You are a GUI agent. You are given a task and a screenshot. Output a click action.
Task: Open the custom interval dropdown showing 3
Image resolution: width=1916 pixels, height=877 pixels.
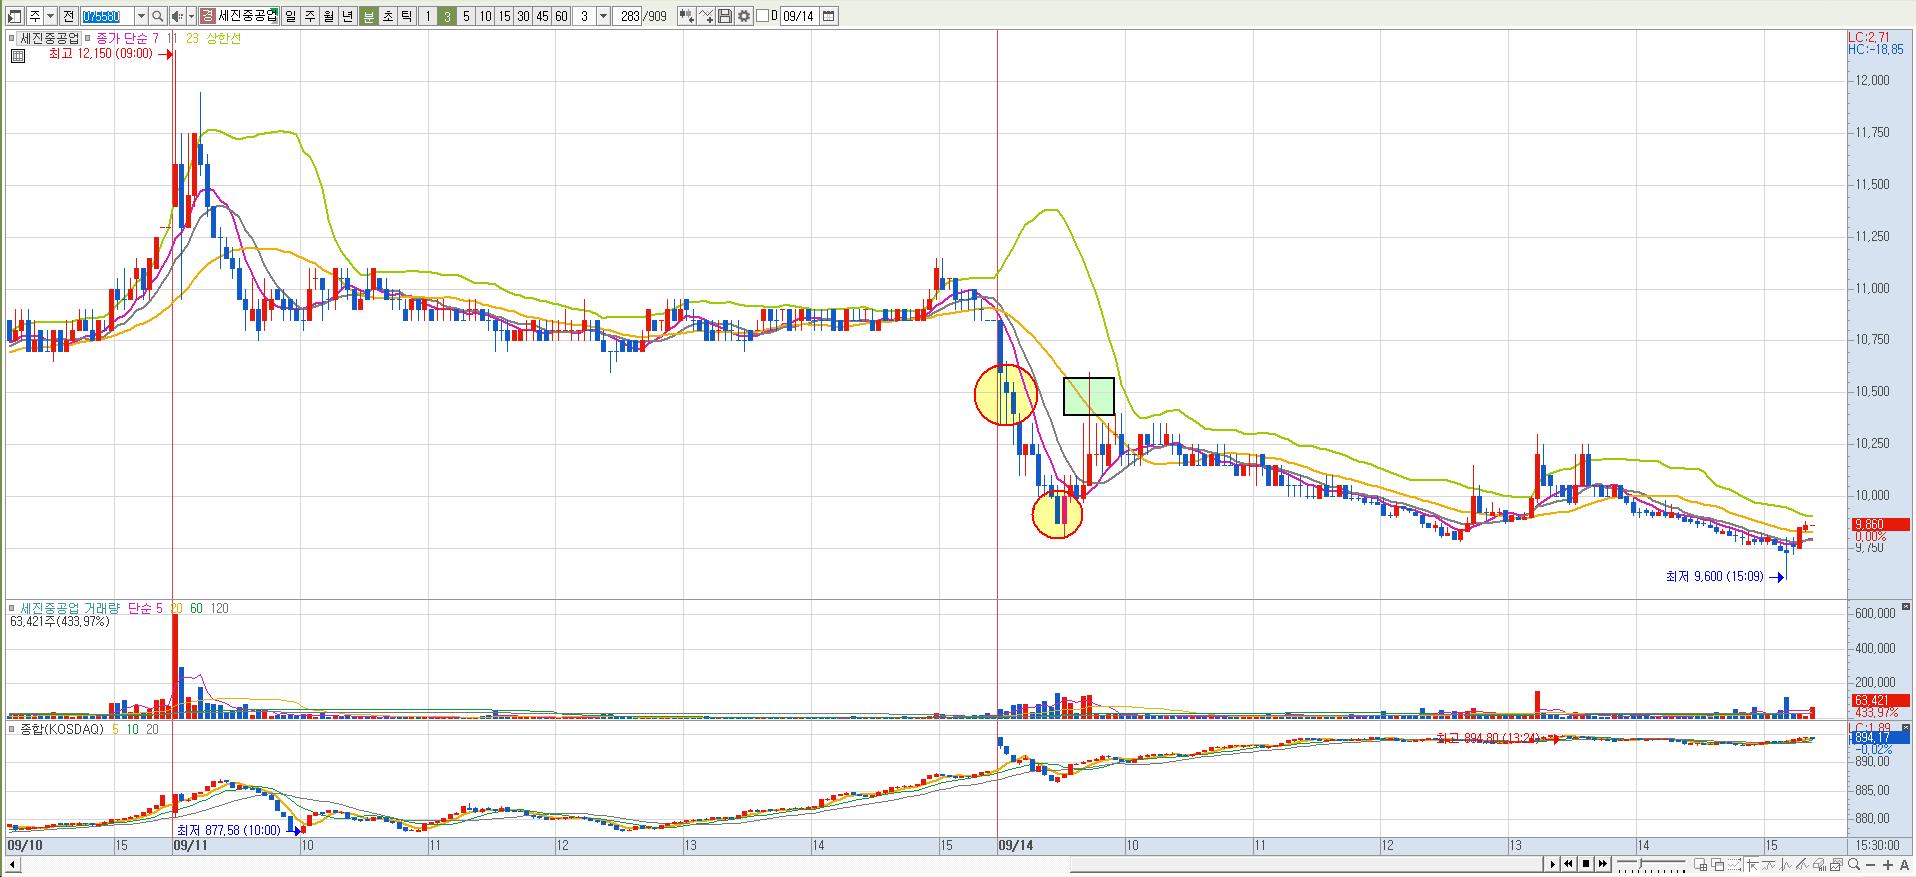pyautogui.click(x=602, y=16)
